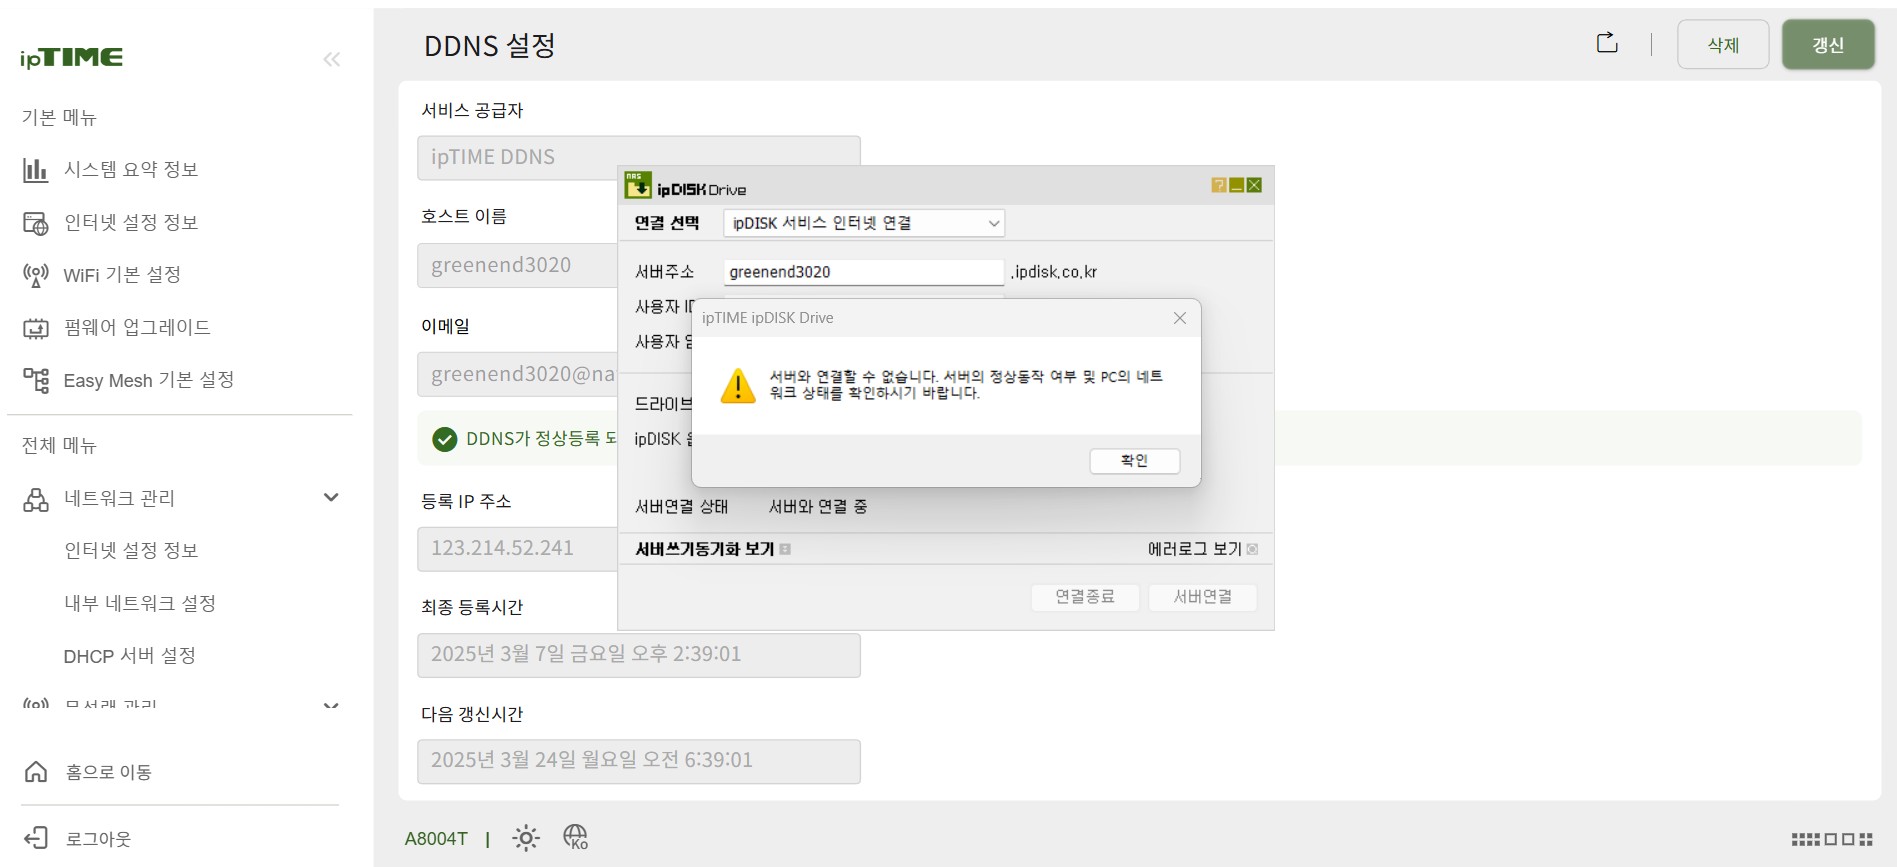Click the 다음 갱신시간 field

click(x=639, y=761)
